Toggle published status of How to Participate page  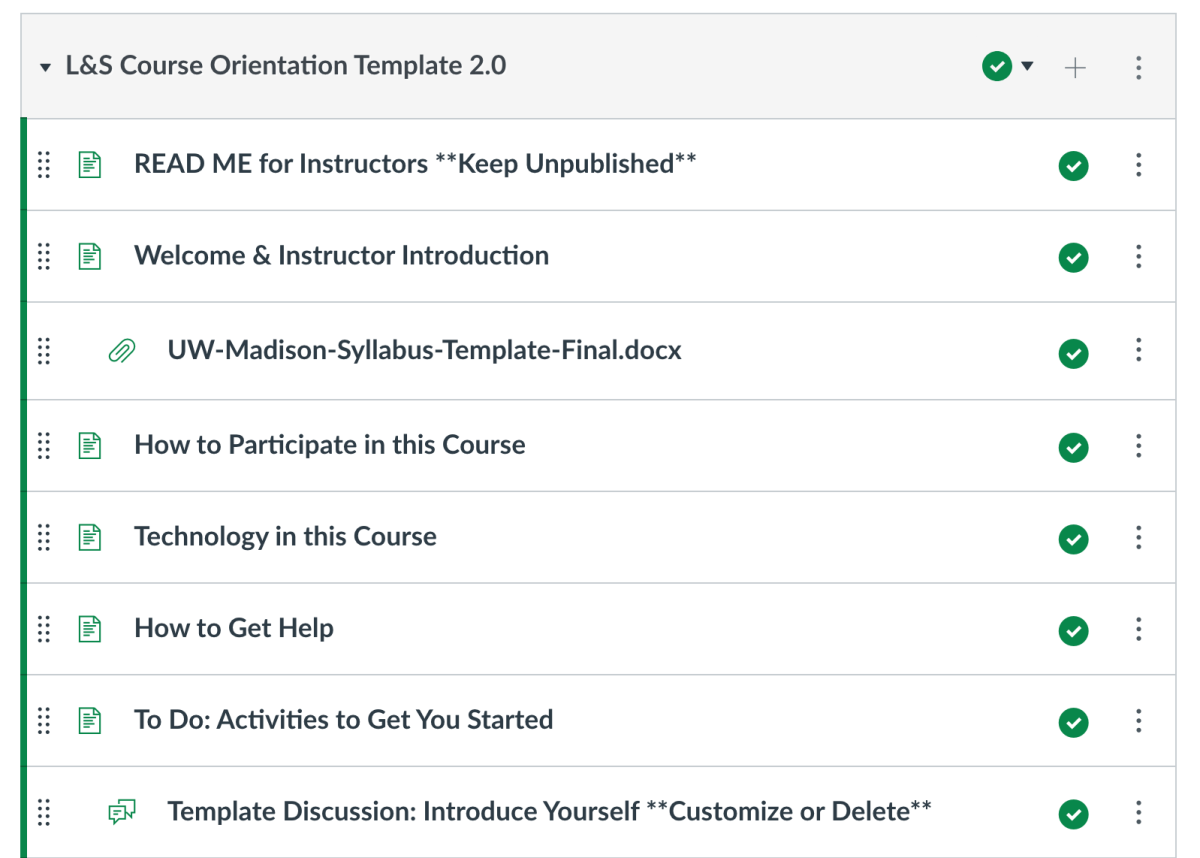point(1073,447)
